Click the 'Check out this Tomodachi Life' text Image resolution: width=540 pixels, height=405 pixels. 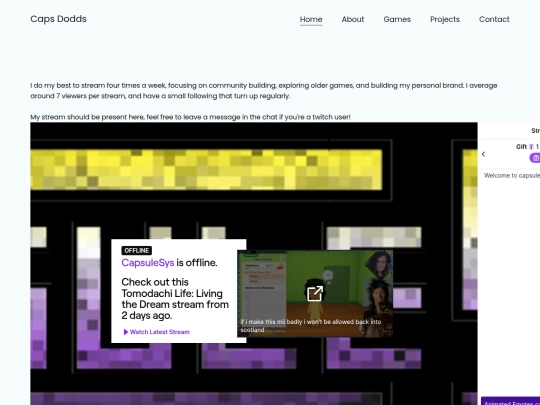tap(175, 299)
